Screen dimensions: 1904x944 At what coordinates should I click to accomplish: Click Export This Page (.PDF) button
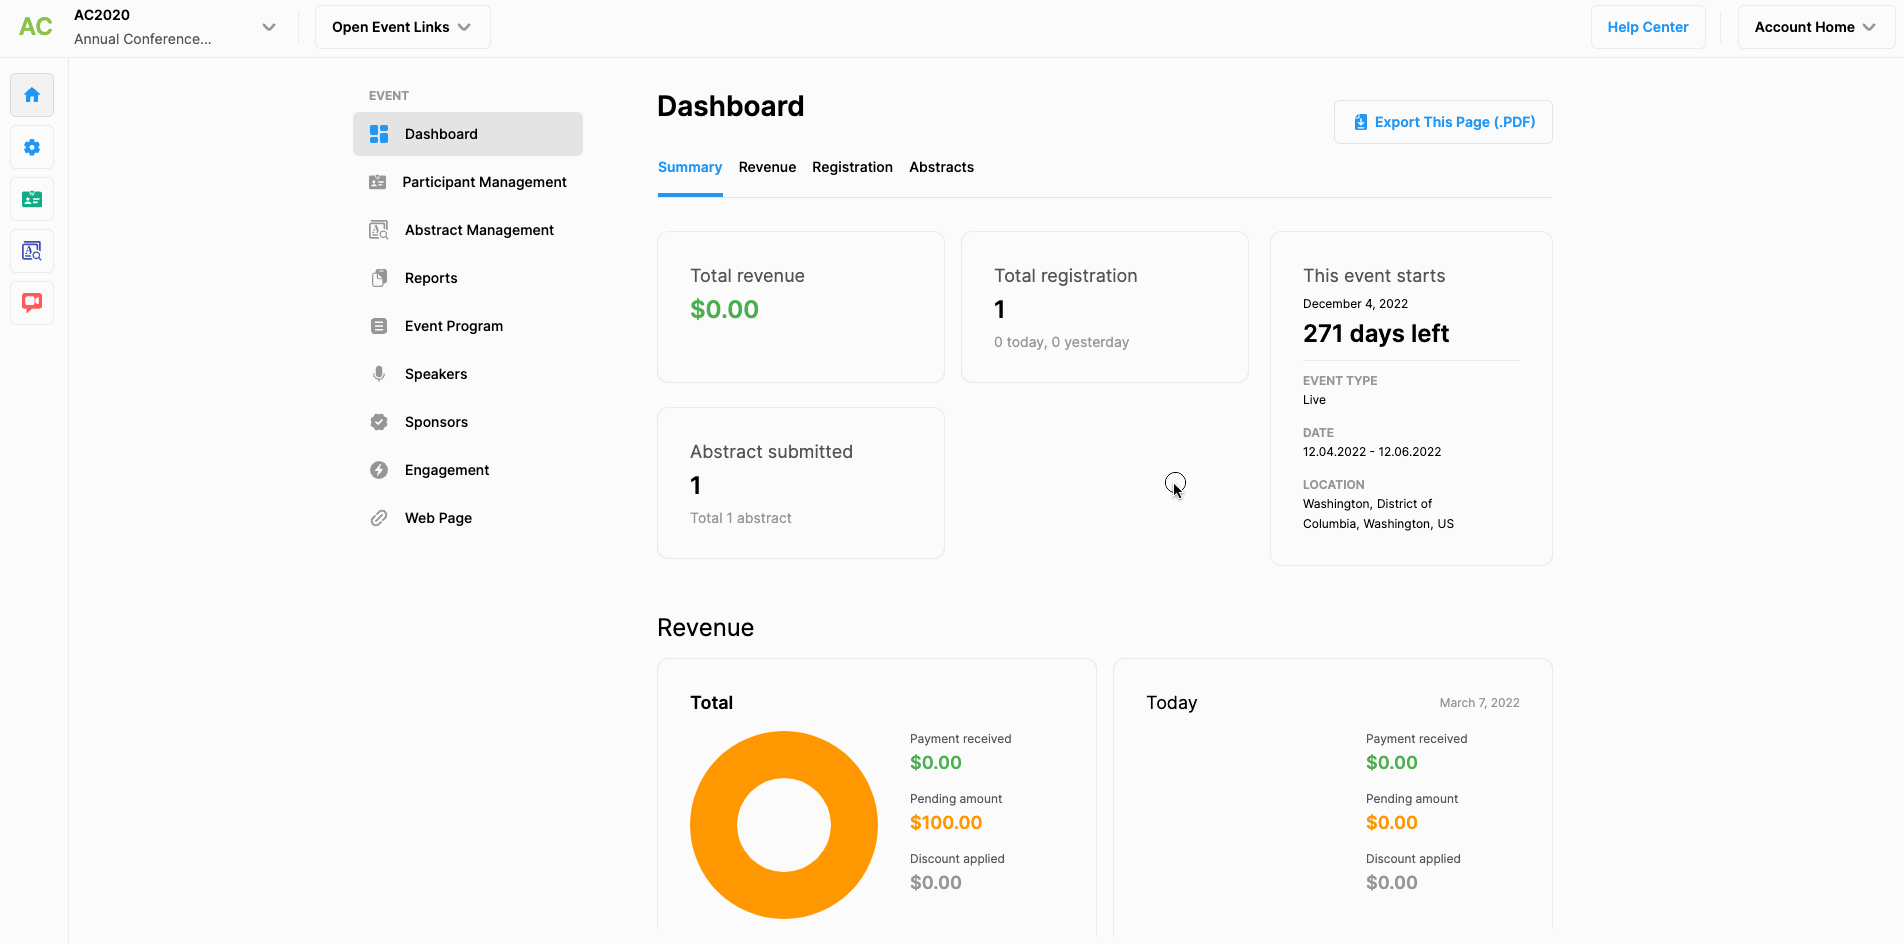1443,122
